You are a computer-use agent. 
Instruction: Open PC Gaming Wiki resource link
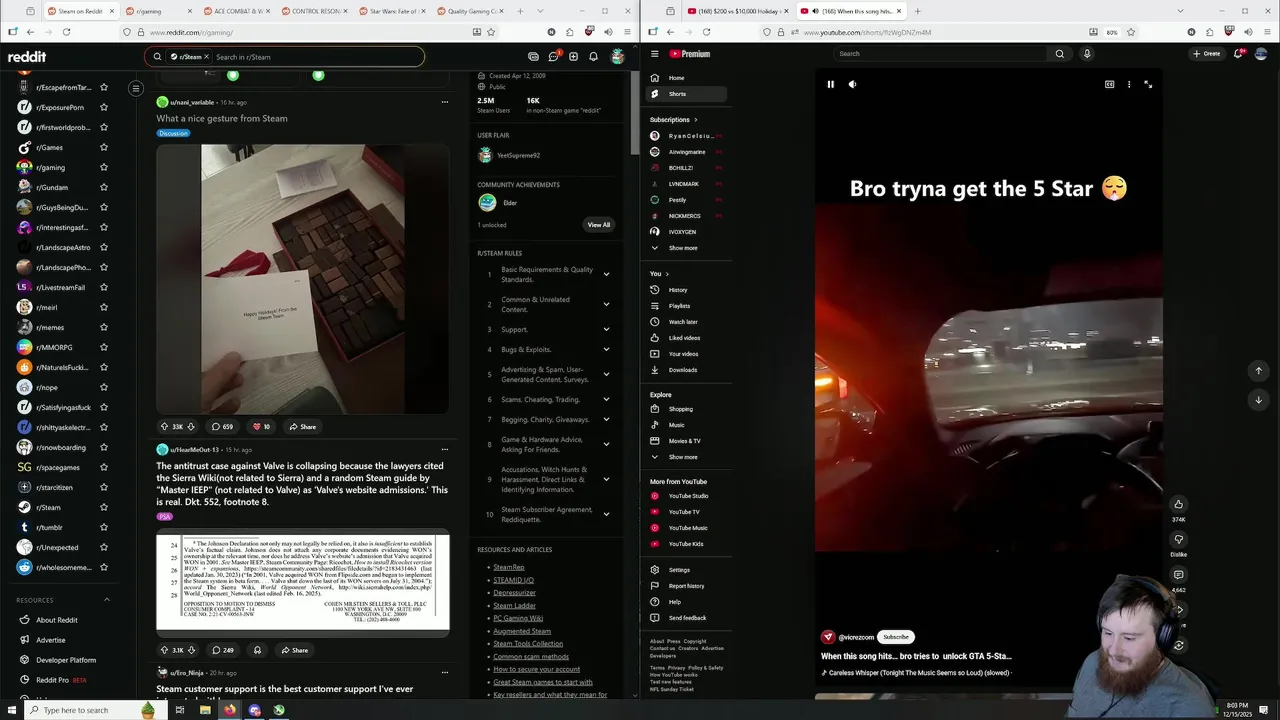pos(518,618)
